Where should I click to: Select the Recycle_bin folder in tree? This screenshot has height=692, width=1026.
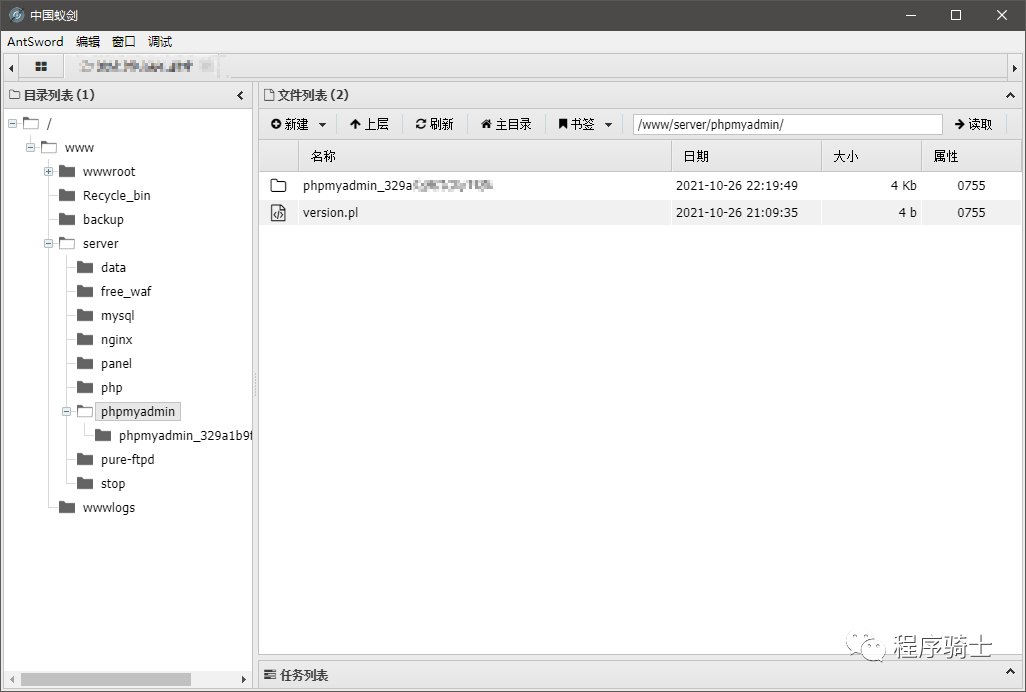(116, 196)
